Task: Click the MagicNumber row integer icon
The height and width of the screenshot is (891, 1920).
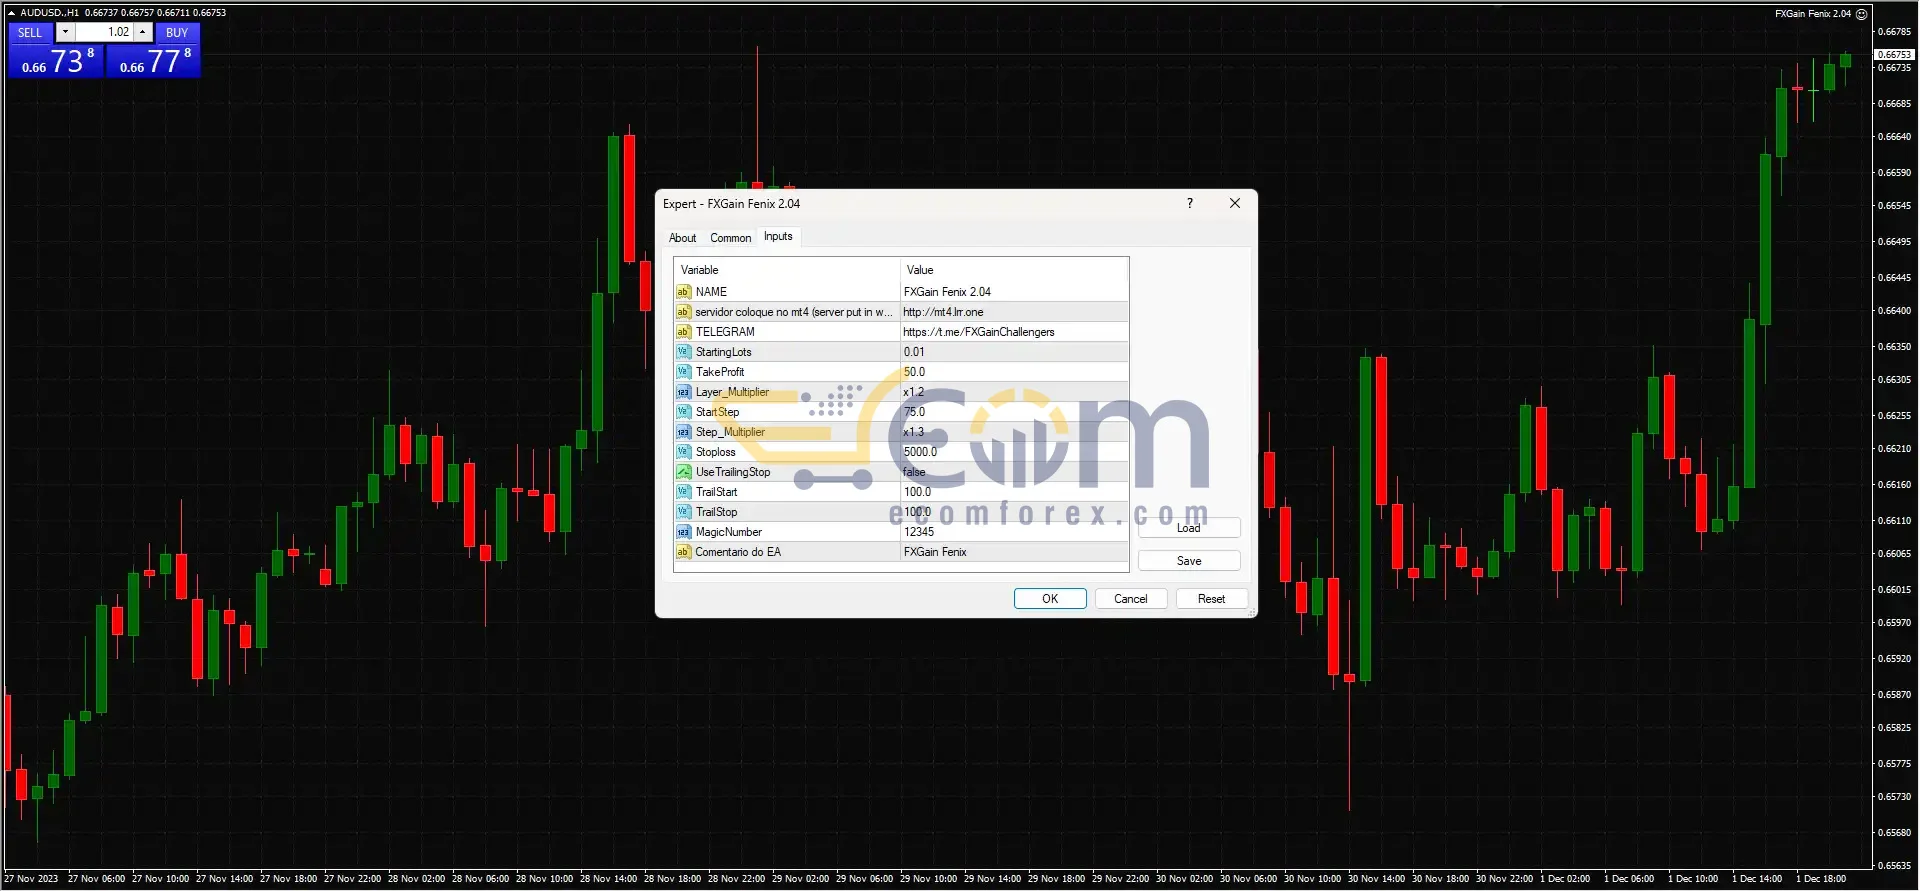Action: click(x=684, y=532)
